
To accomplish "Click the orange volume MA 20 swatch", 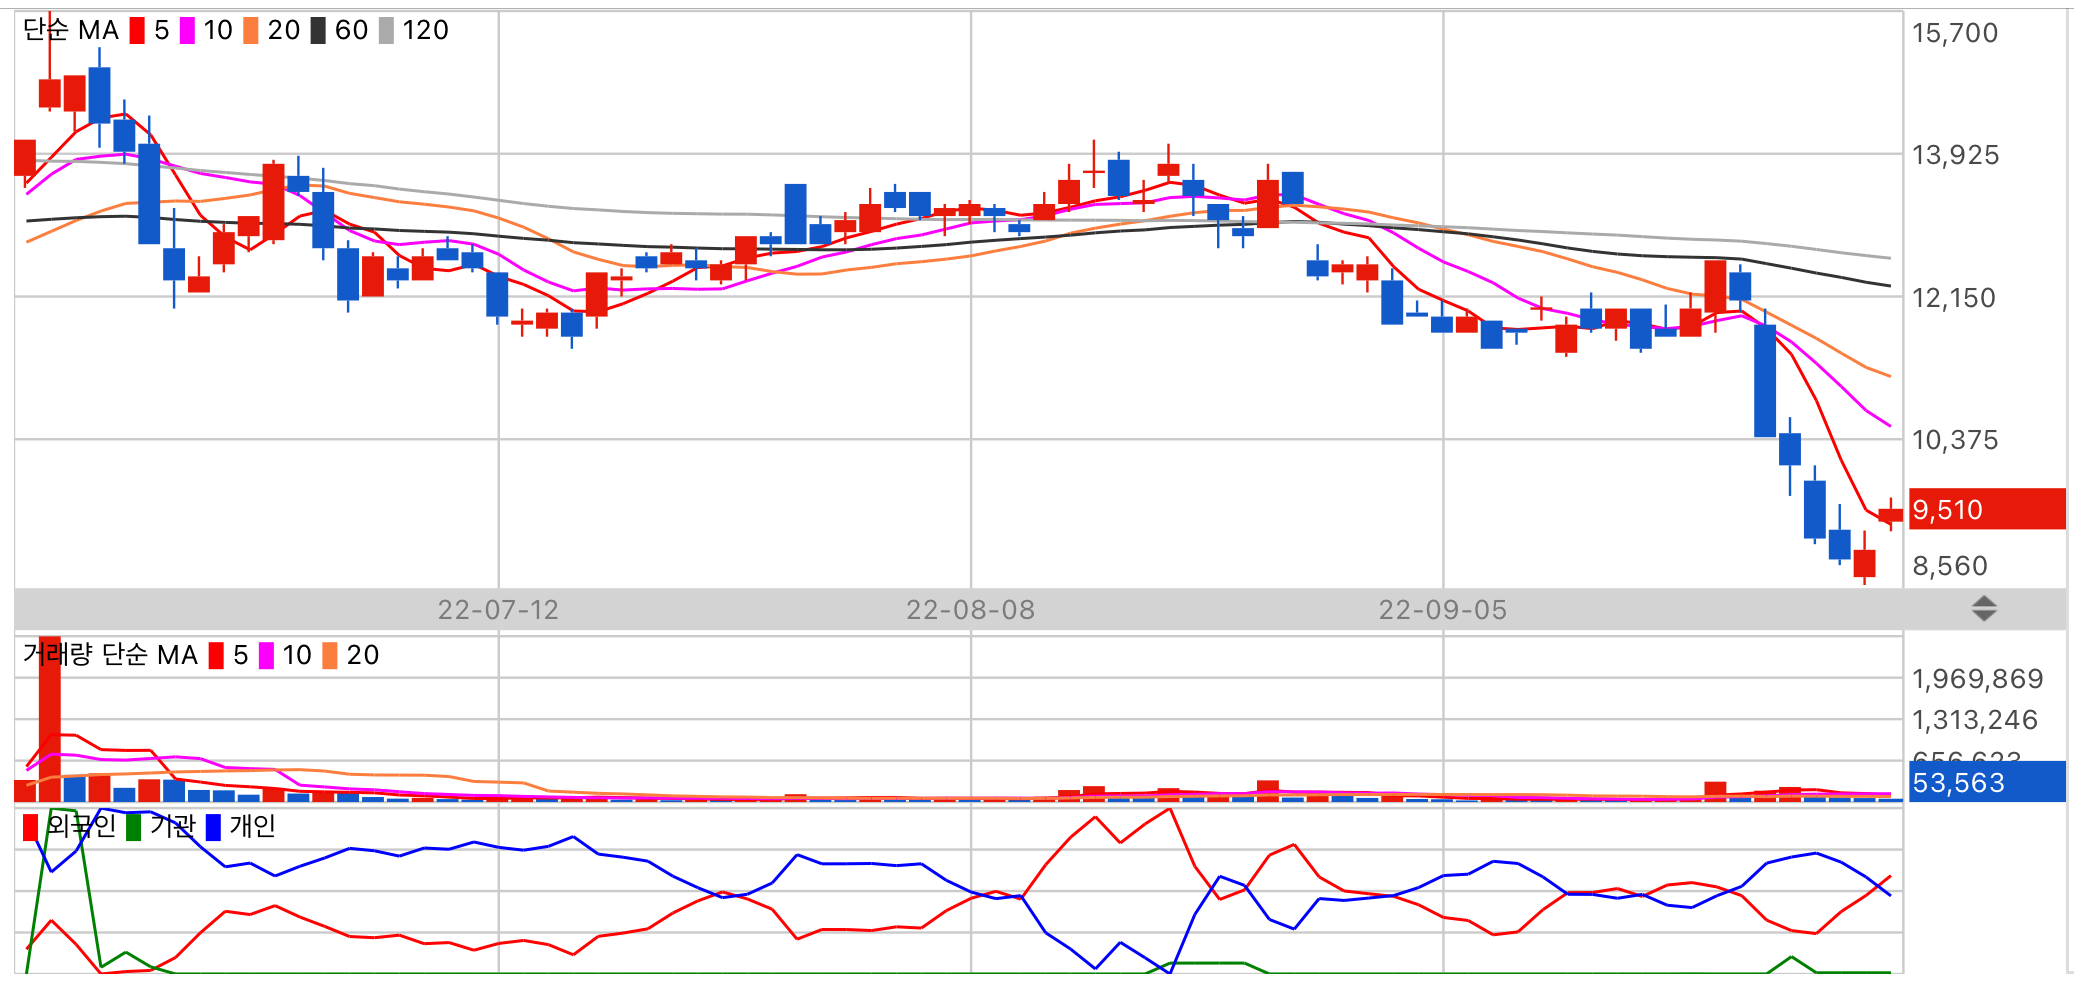I will click(x=330, y=656).
